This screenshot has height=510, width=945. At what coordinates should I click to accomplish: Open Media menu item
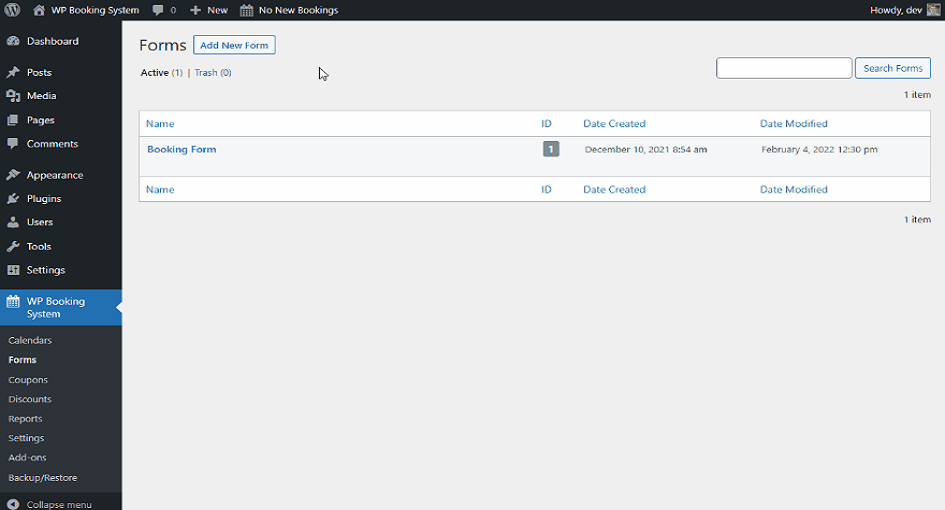click(x=42, y=96)
